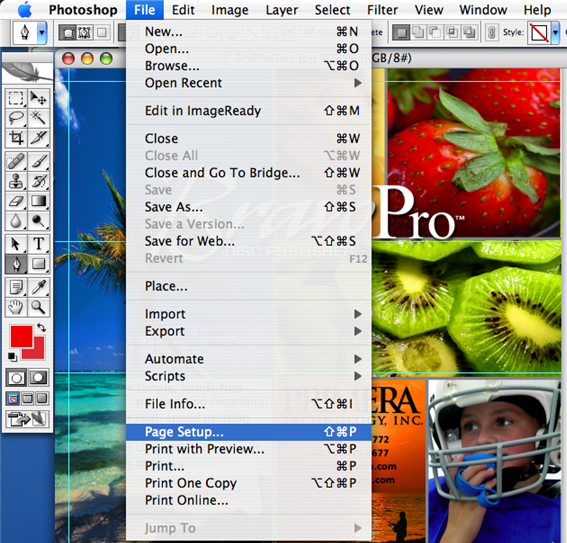Select the Lasso tool
This screenshot has width=567, height=543.
[16, 118]
